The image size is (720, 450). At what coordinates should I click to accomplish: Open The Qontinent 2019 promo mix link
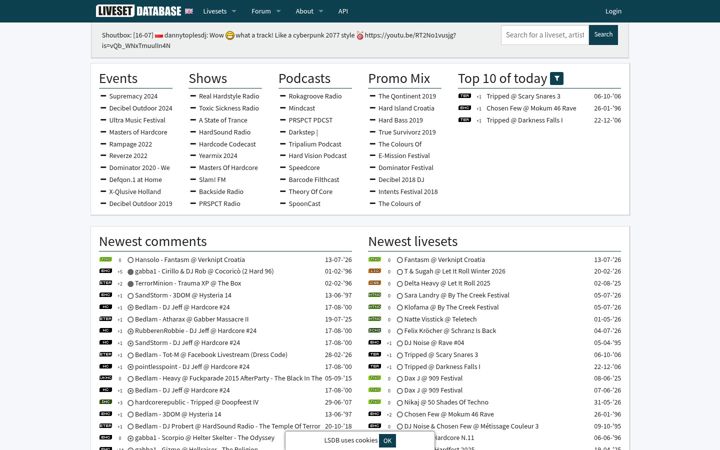(x=407, y=96)
